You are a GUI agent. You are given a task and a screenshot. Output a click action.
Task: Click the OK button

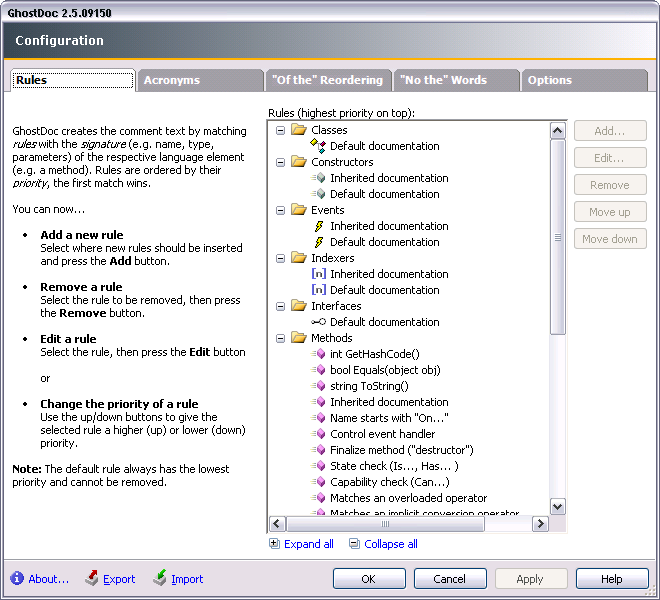[x=369, y=579]
